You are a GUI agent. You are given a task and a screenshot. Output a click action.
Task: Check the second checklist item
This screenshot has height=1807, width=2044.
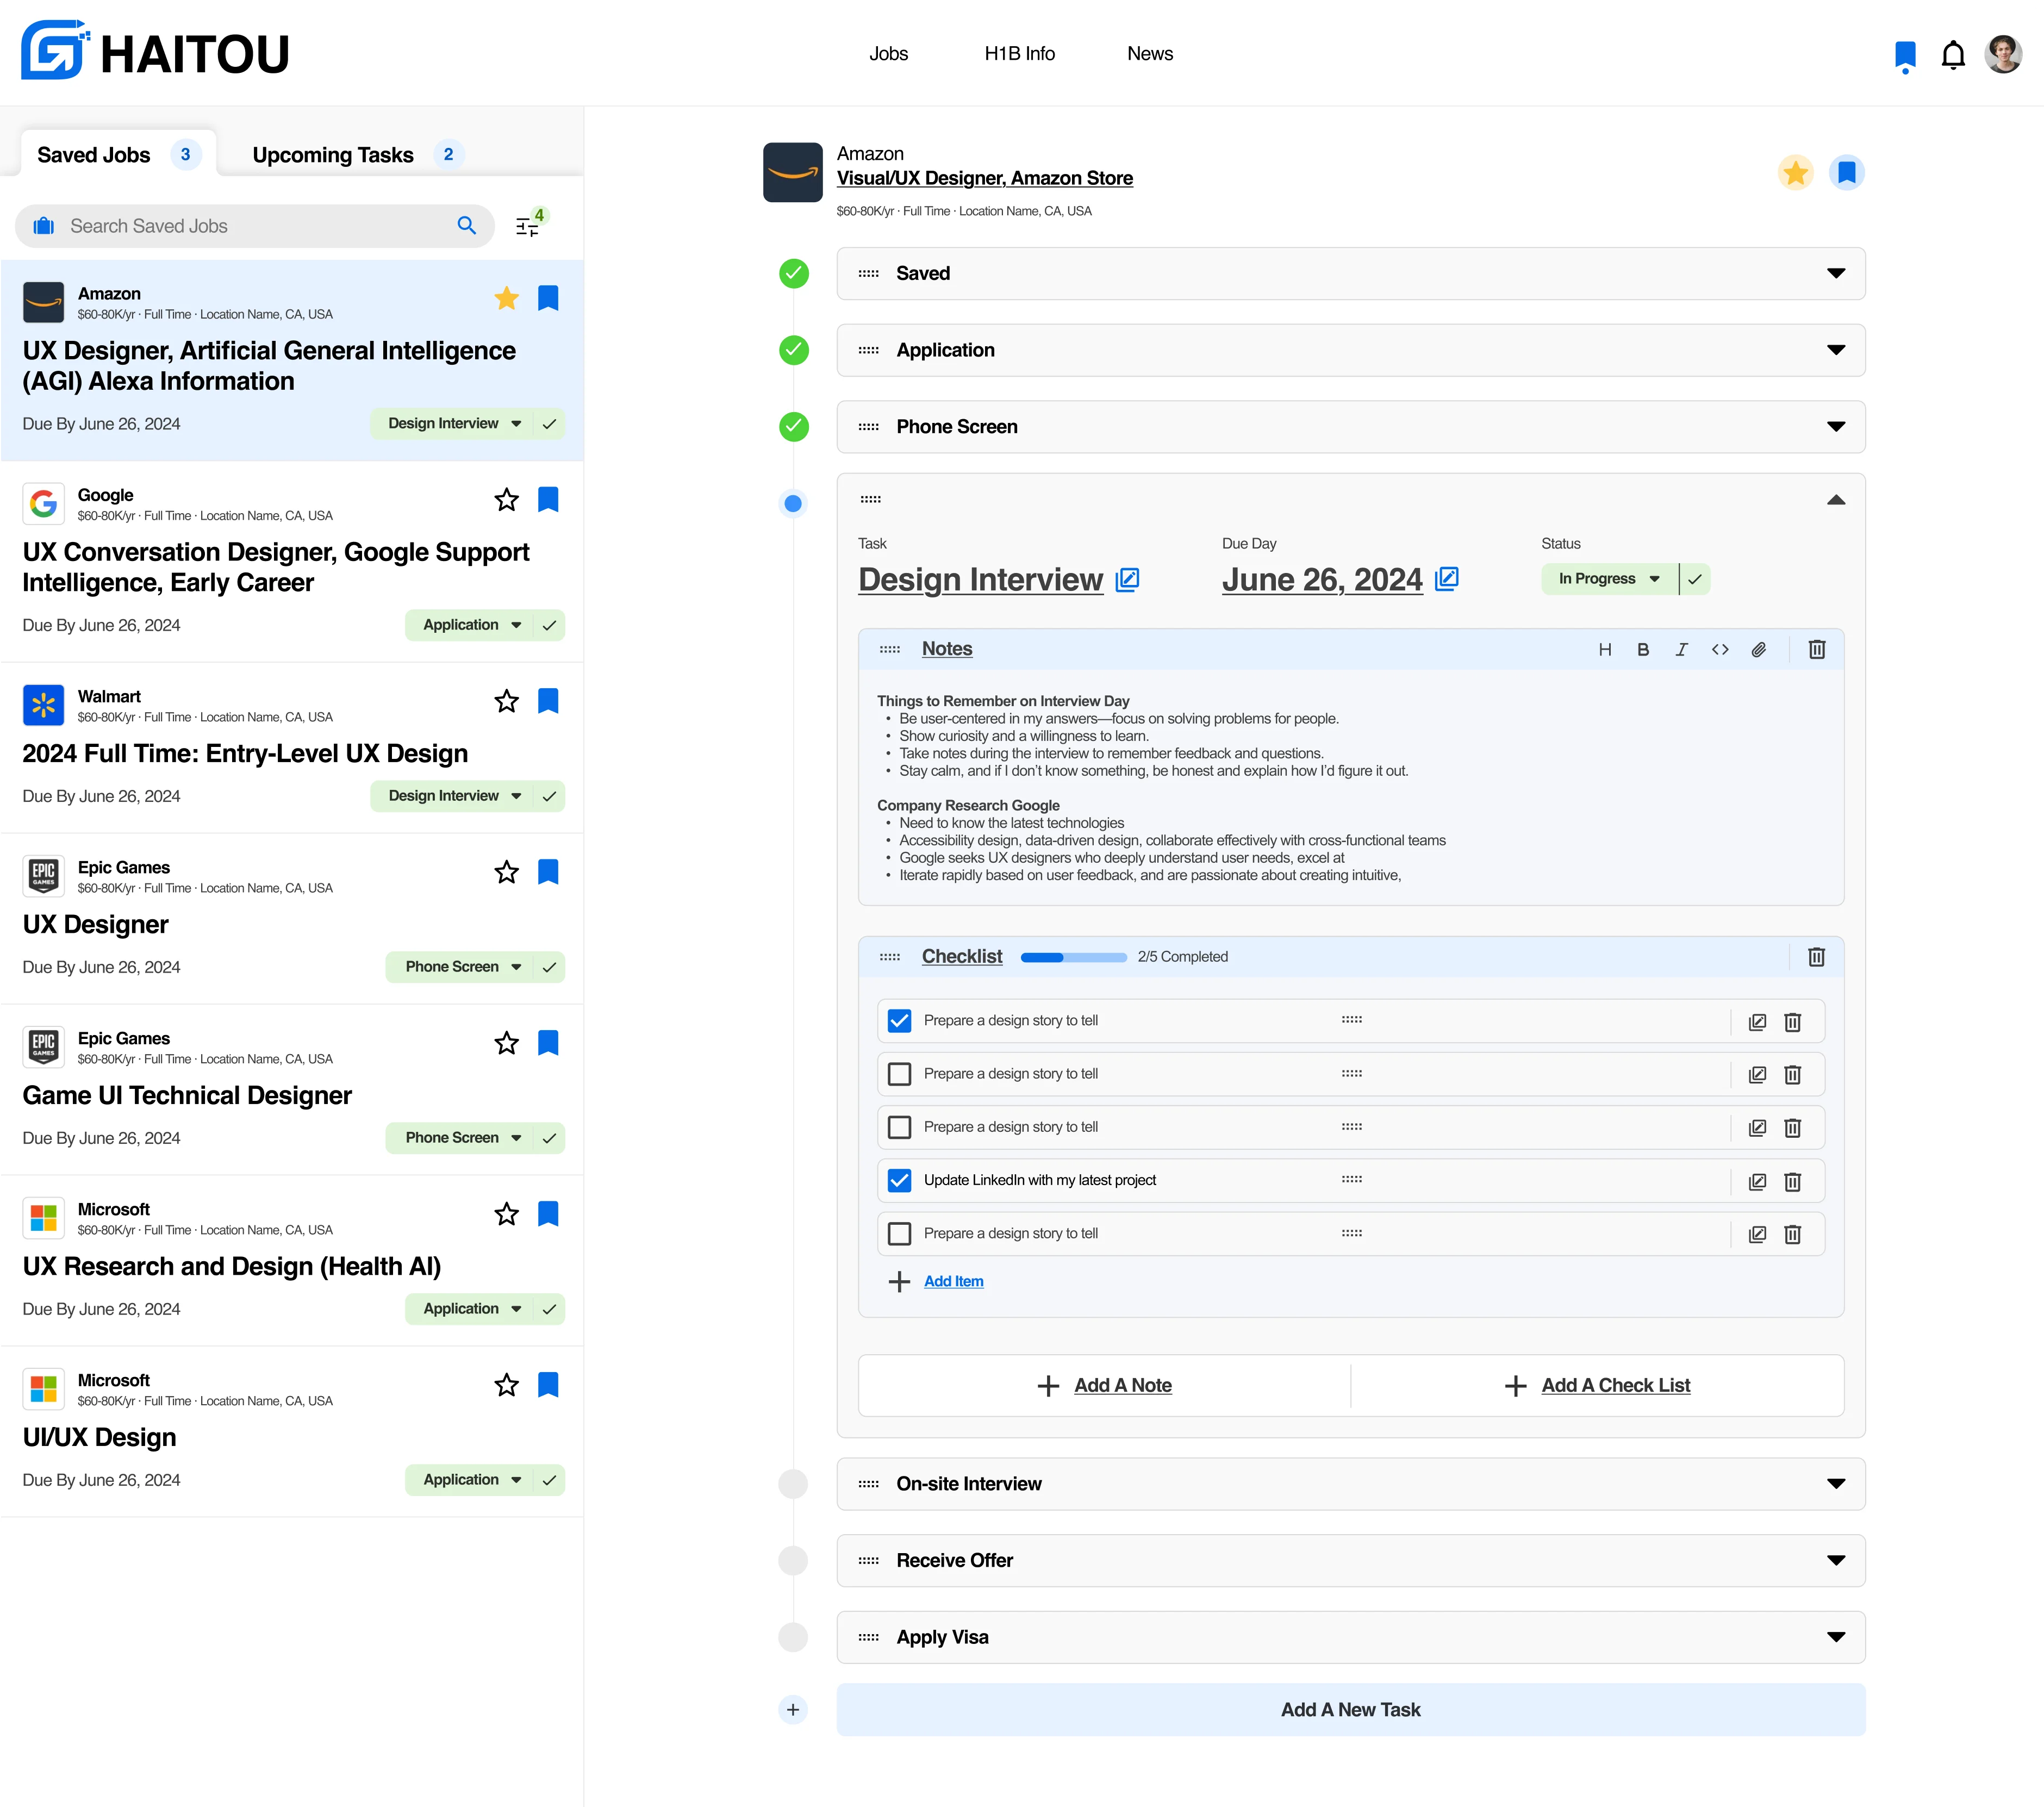pos(899,1074)
